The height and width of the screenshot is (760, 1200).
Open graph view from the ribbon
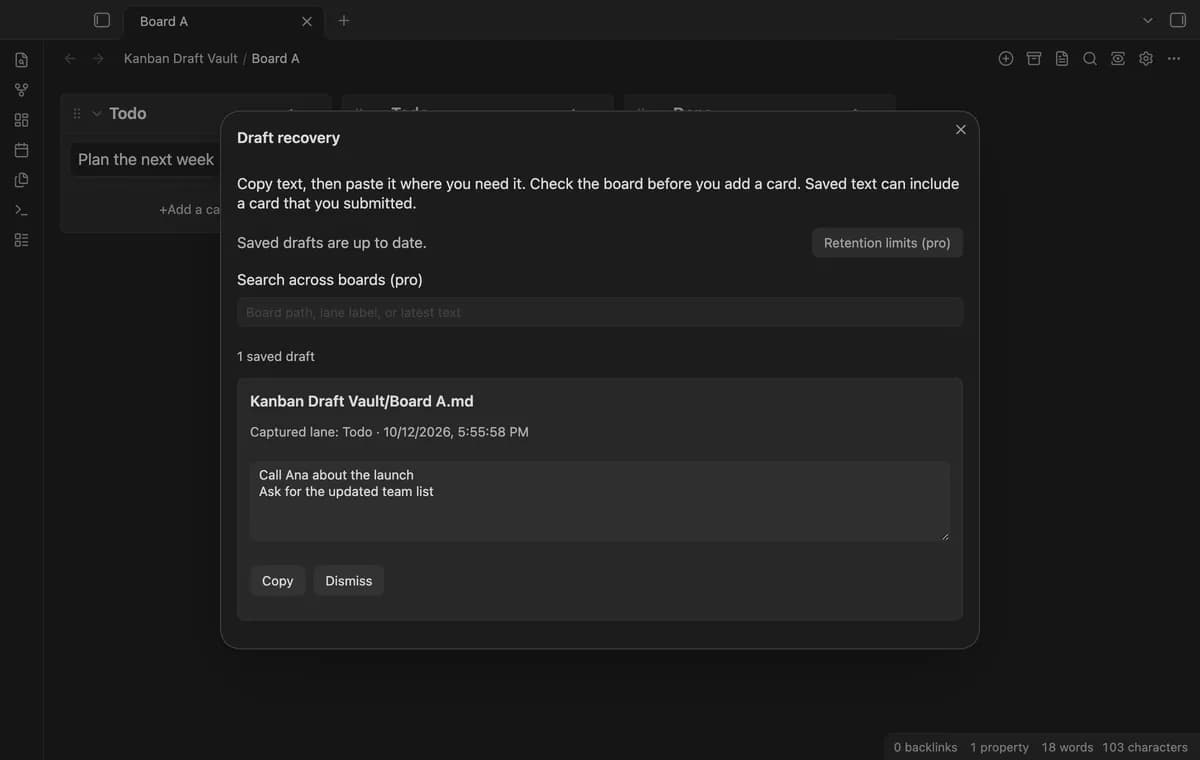pos(21,90)
